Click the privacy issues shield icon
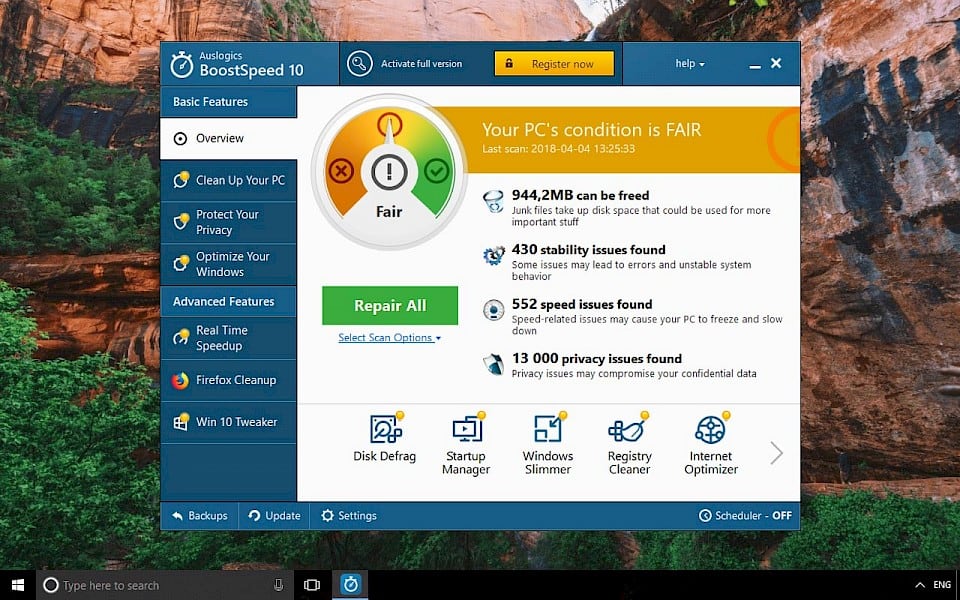The image size is (960, 600). click(493, 364)
